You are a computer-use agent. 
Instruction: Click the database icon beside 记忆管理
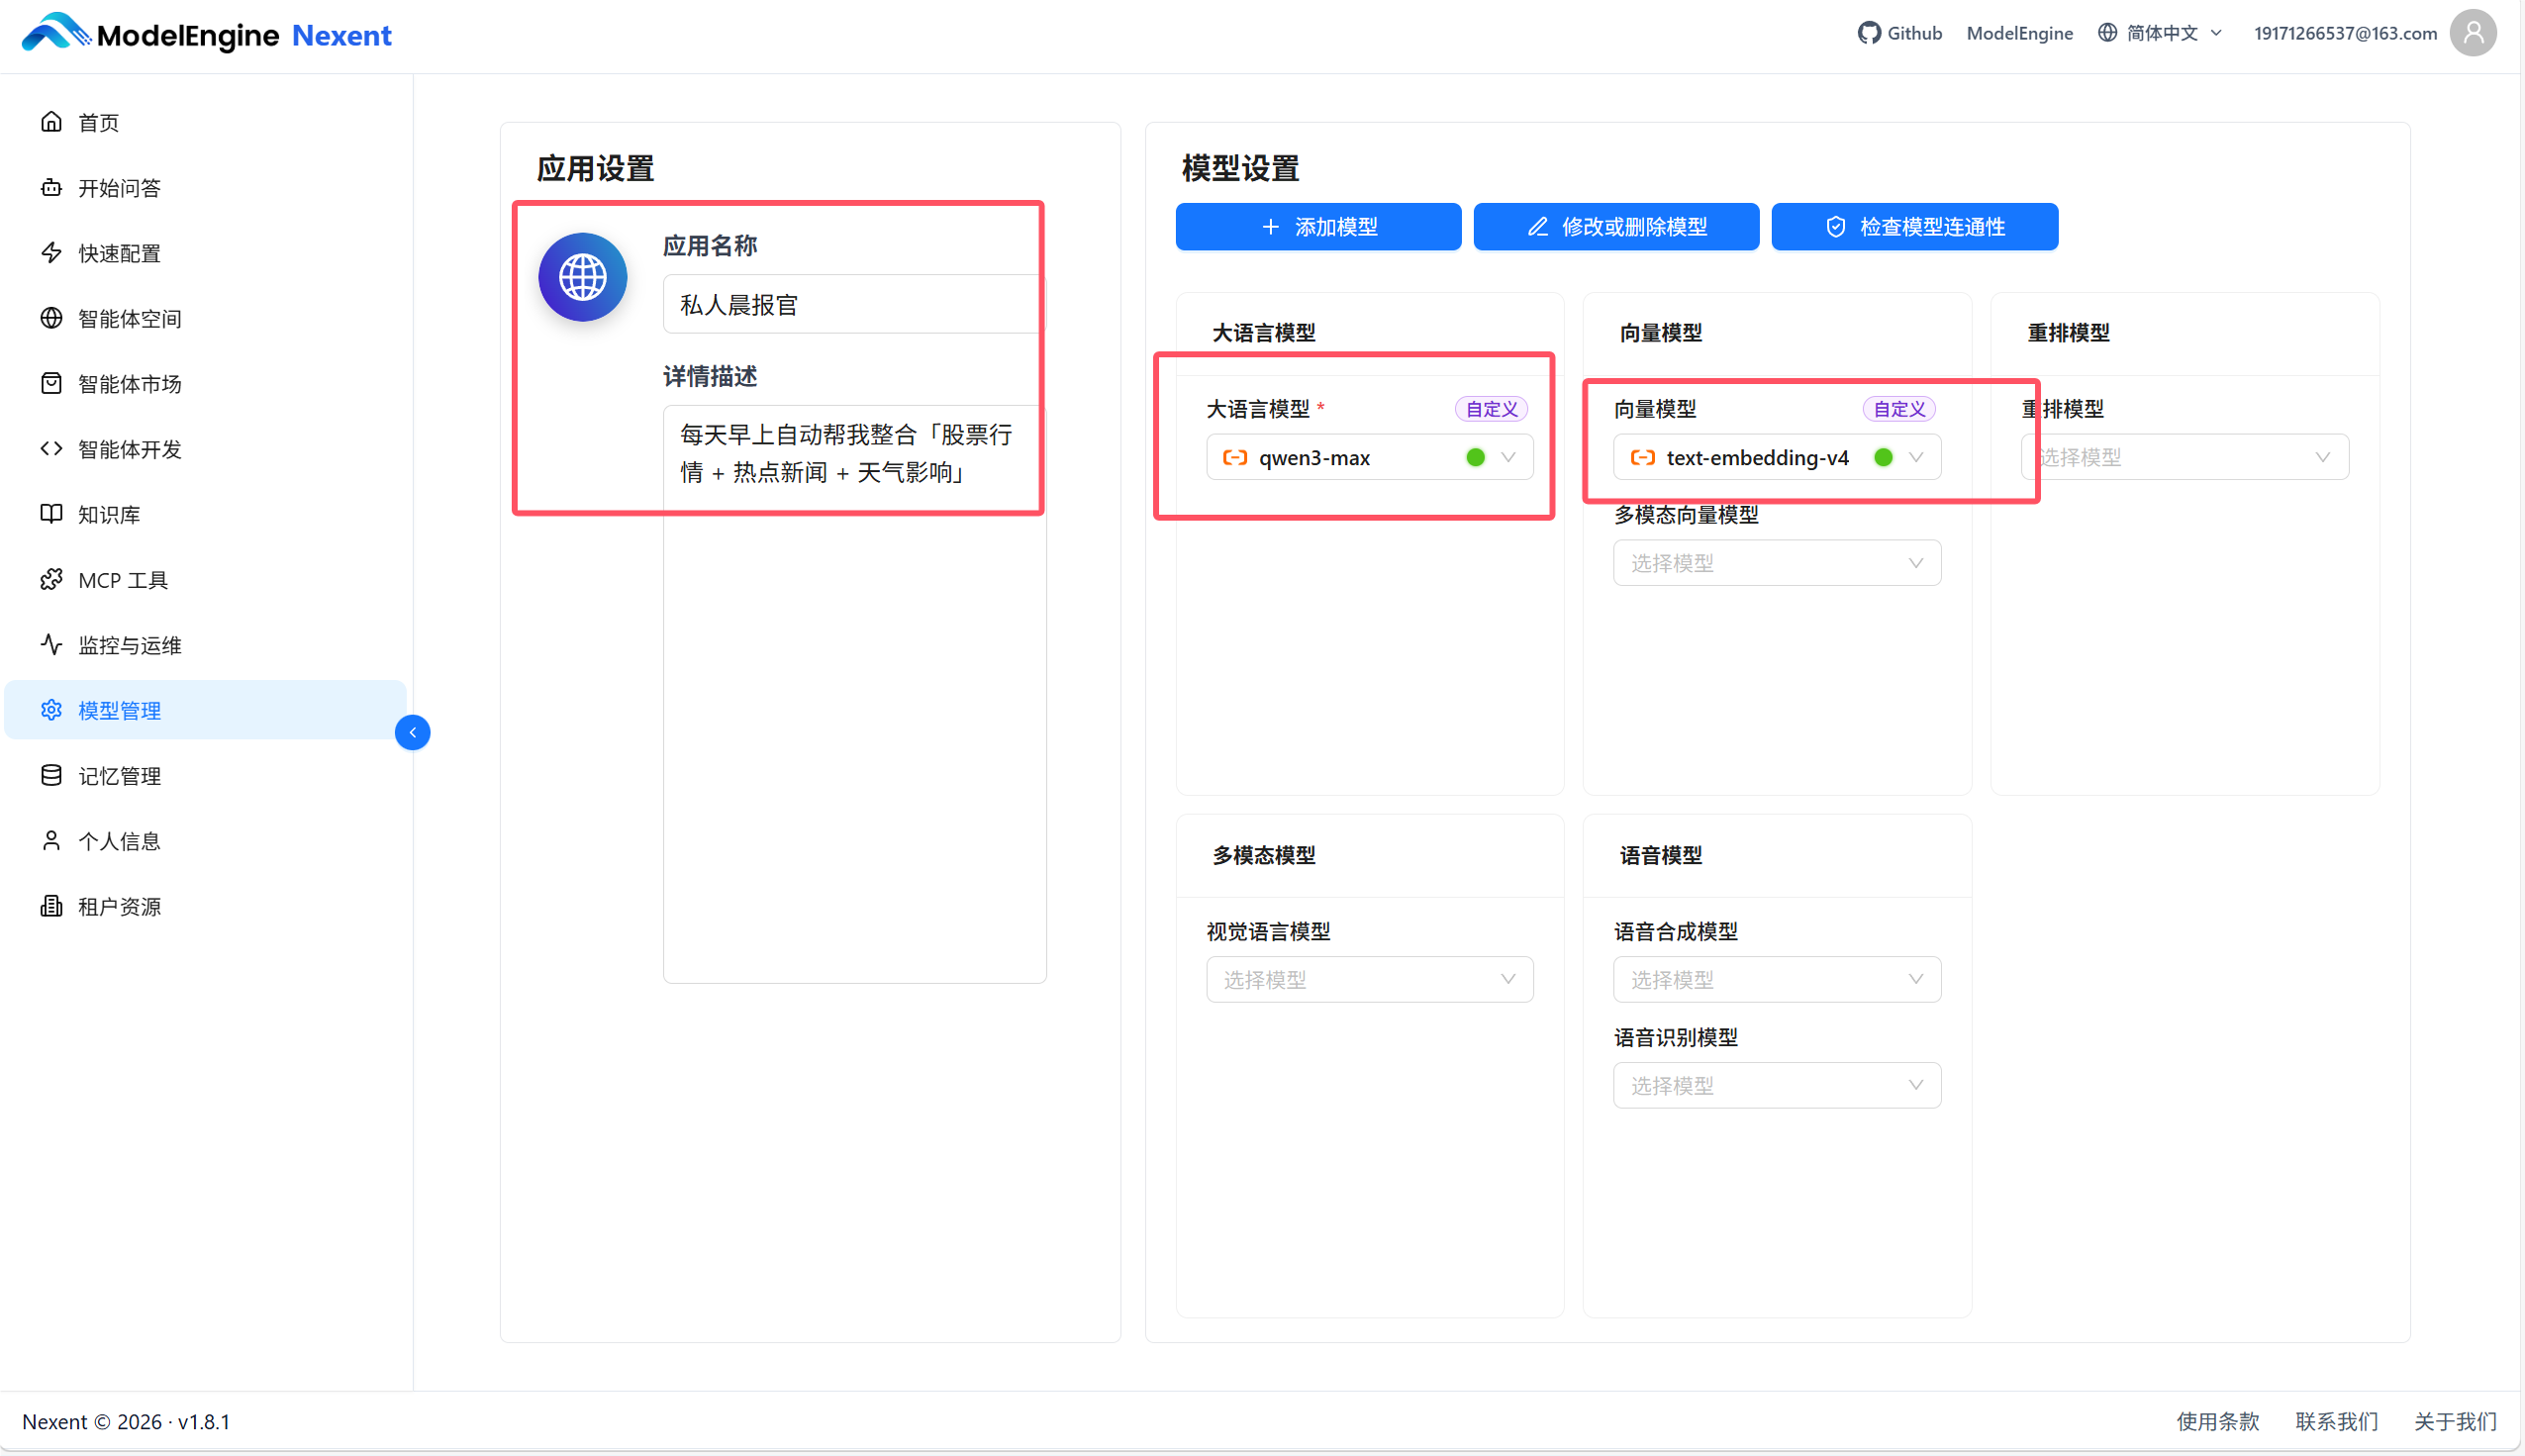click(51, 776)
